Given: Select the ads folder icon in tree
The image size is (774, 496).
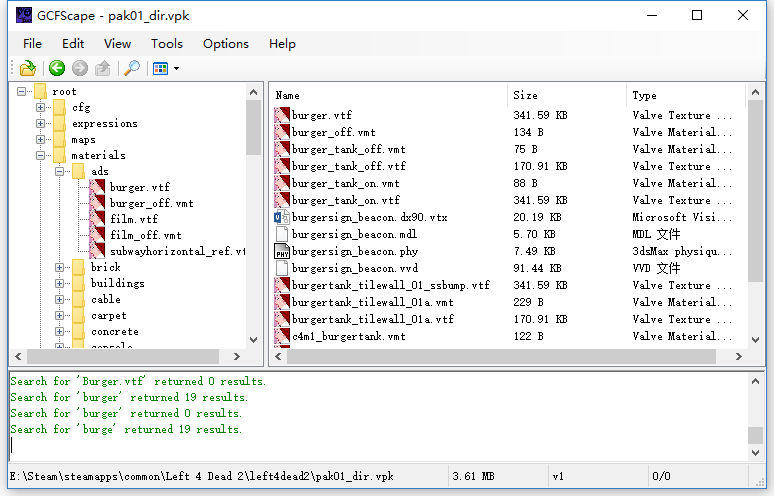Looking at the screenshot, I should [x=78, y=171].
